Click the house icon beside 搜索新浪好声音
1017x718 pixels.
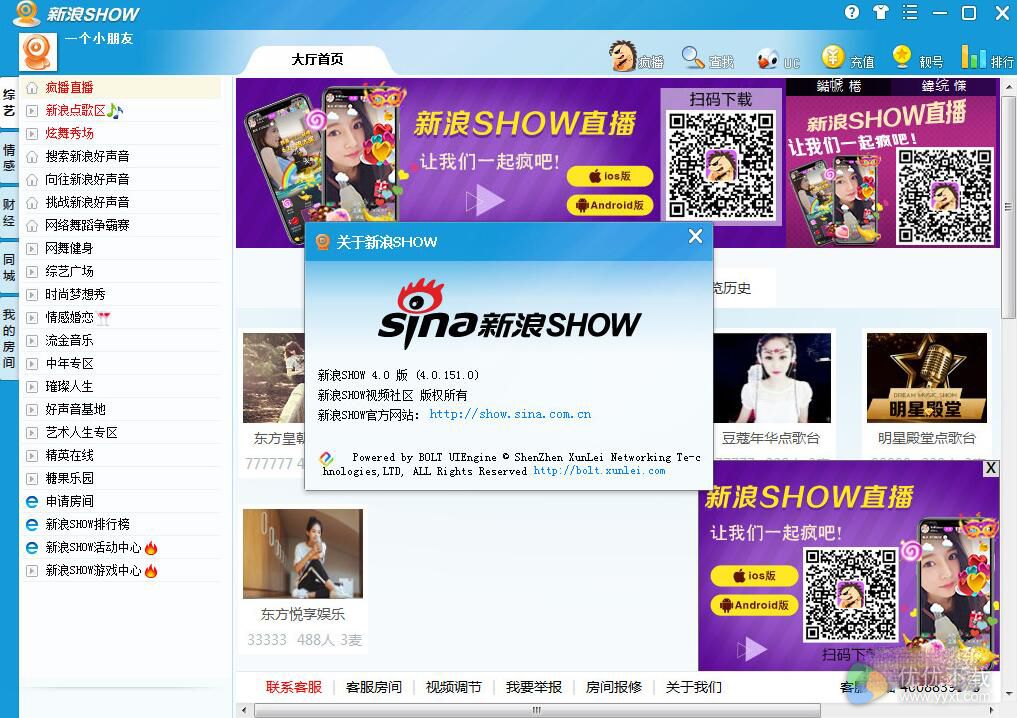[x=32, y=157]
